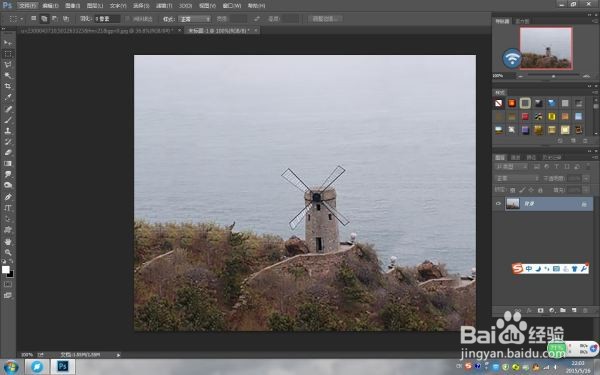Select the Crop tool

pos(8,86)
